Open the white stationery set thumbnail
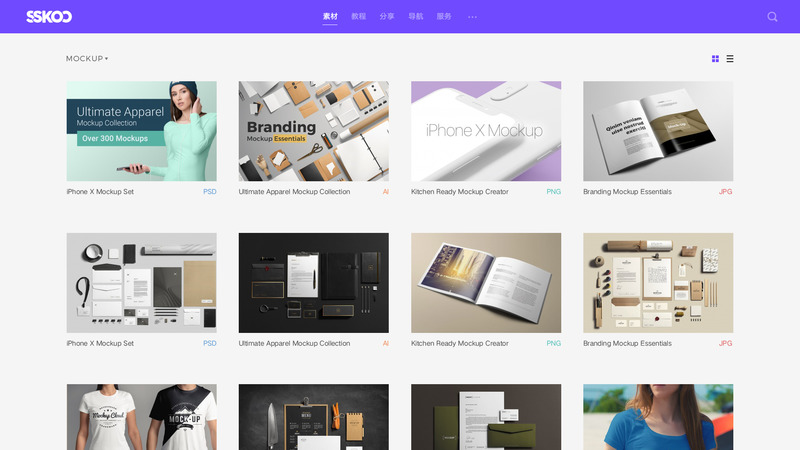The height and width of the screenshot is (450, 800). coord(141,283)
